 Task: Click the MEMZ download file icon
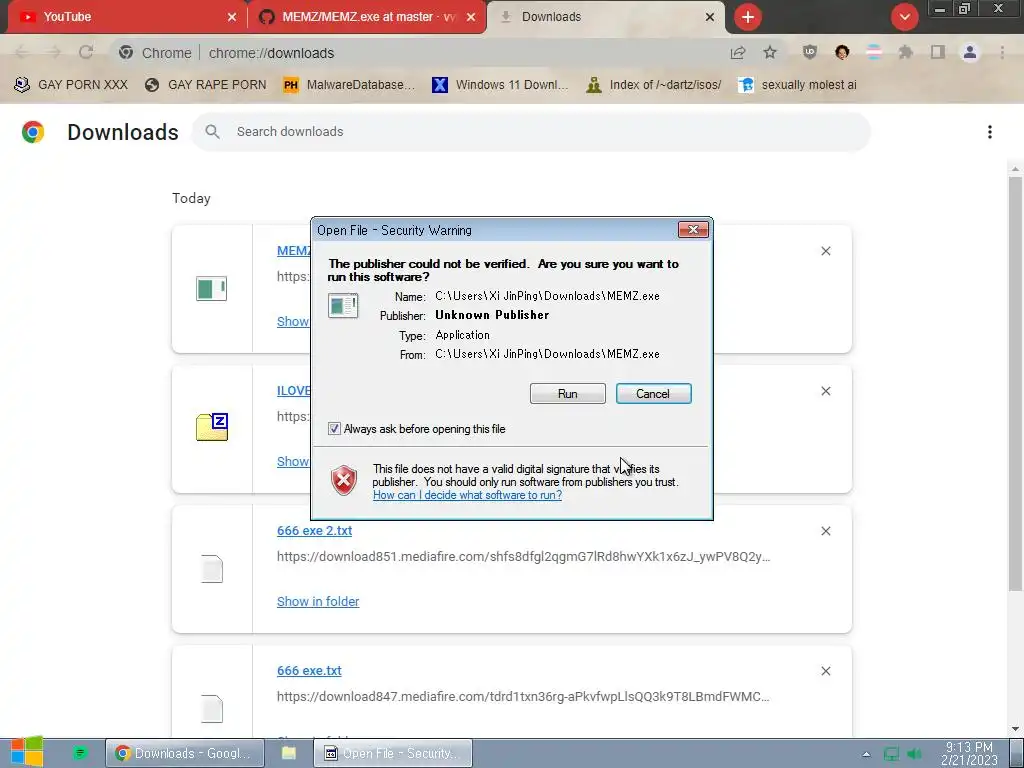(x=211, y=289)
